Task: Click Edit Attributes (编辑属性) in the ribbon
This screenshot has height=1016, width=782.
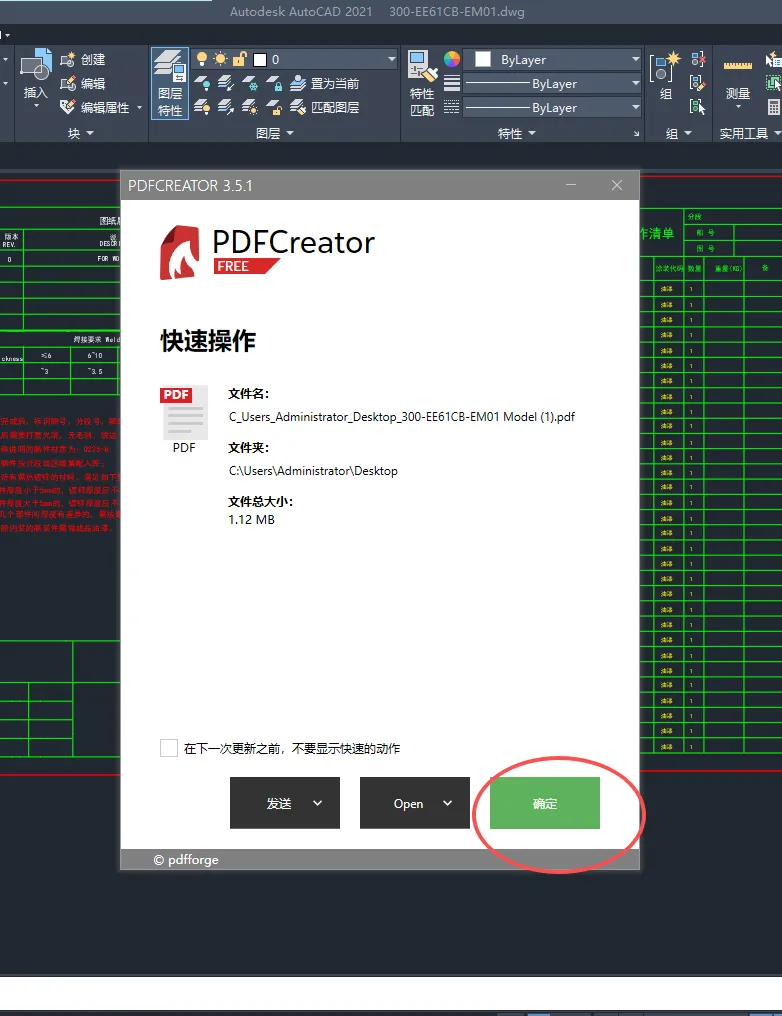Action: pos(95,107)
